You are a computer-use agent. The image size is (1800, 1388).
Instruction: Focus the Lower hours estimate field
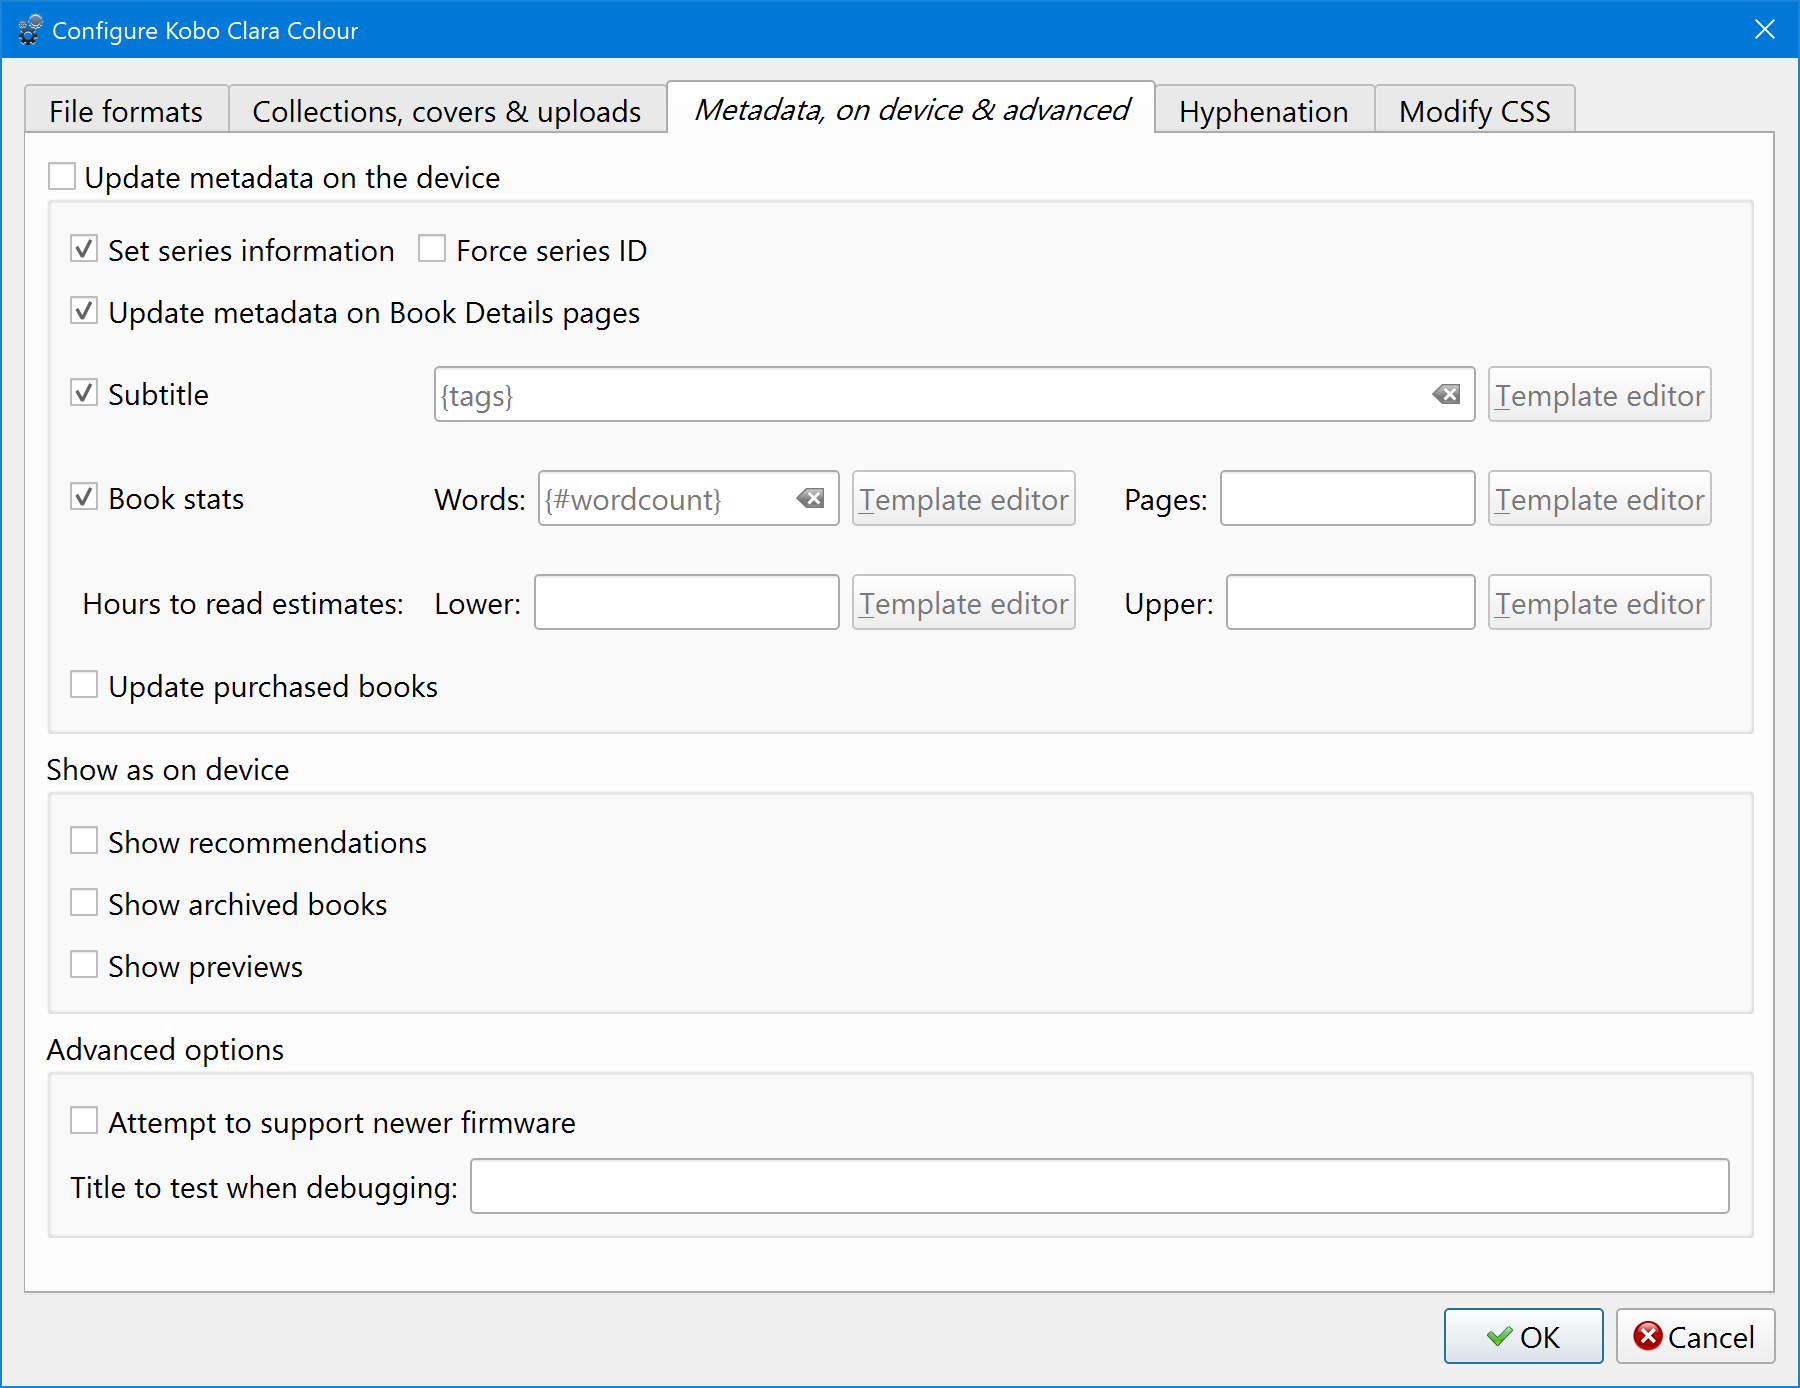coord(687,603)
